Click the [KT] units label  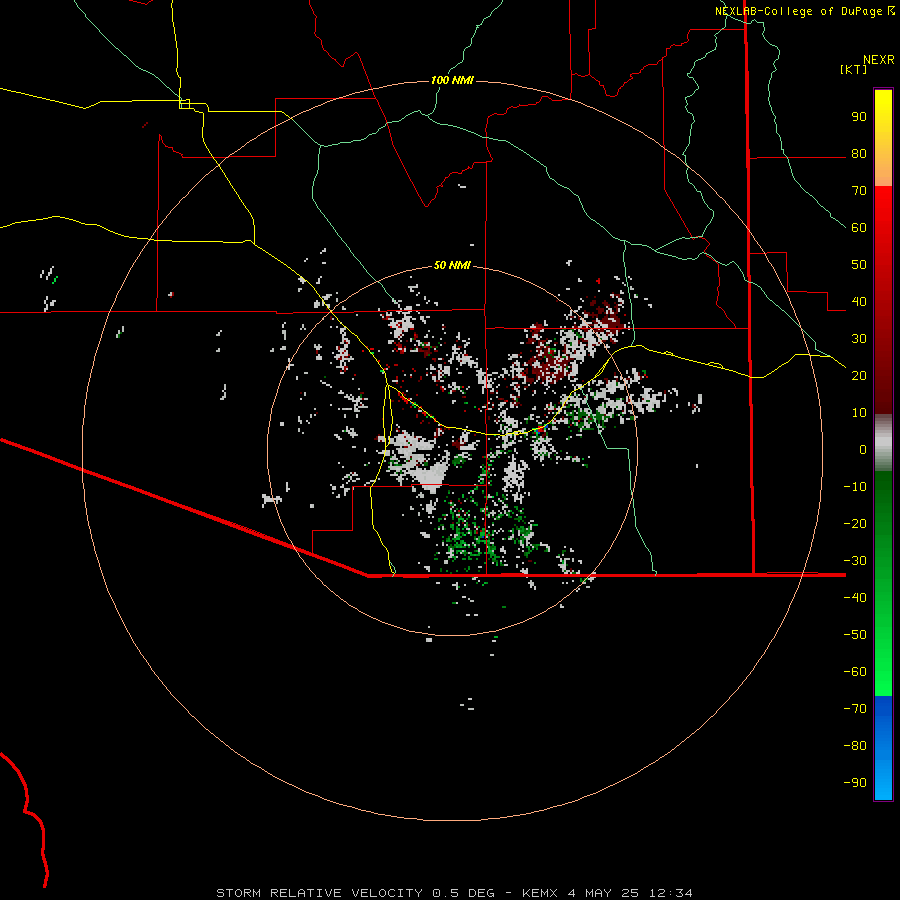tap(853, 69)
